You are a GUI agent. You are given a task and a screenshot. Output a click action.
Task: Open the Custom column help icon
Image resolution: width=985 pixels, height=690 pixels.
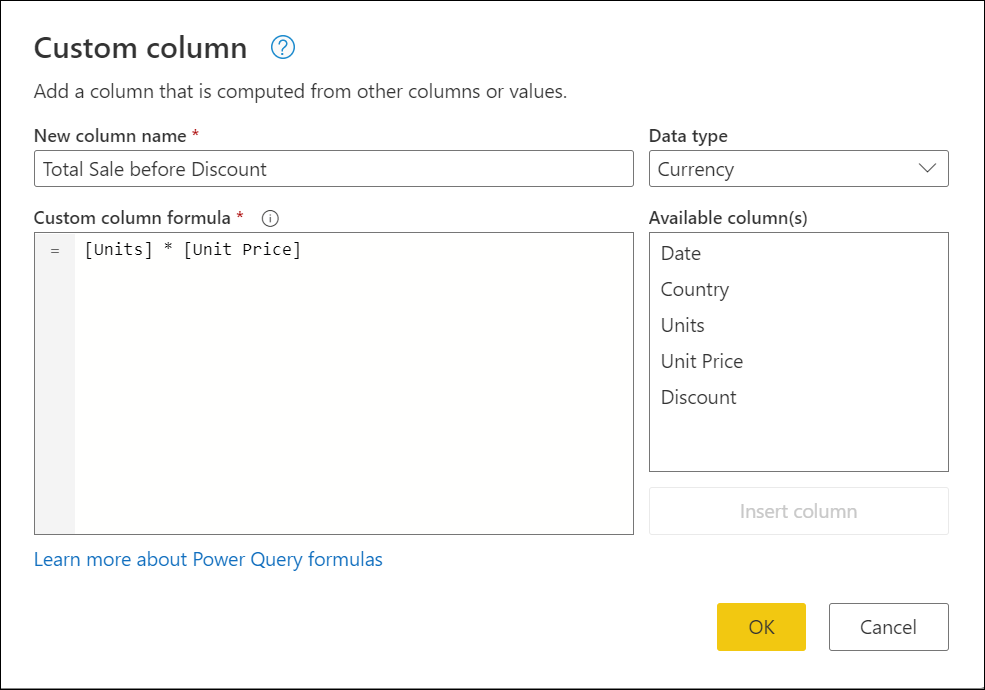tap(283, 47)
